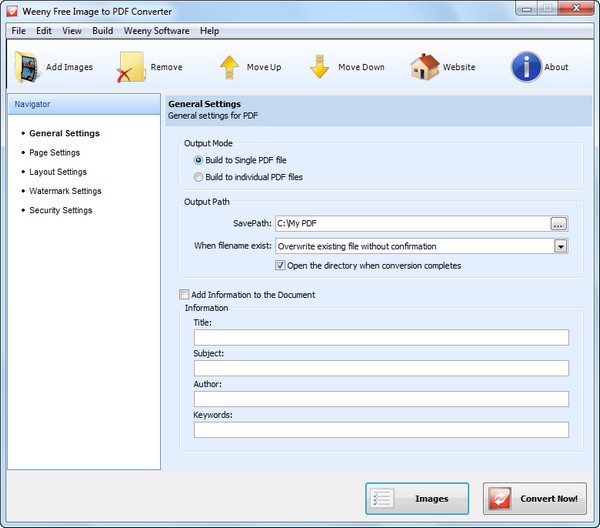Open the Weeny Software menu
Image resolution: width=600 pixels, height=528 pixels.
coord(157,31)
